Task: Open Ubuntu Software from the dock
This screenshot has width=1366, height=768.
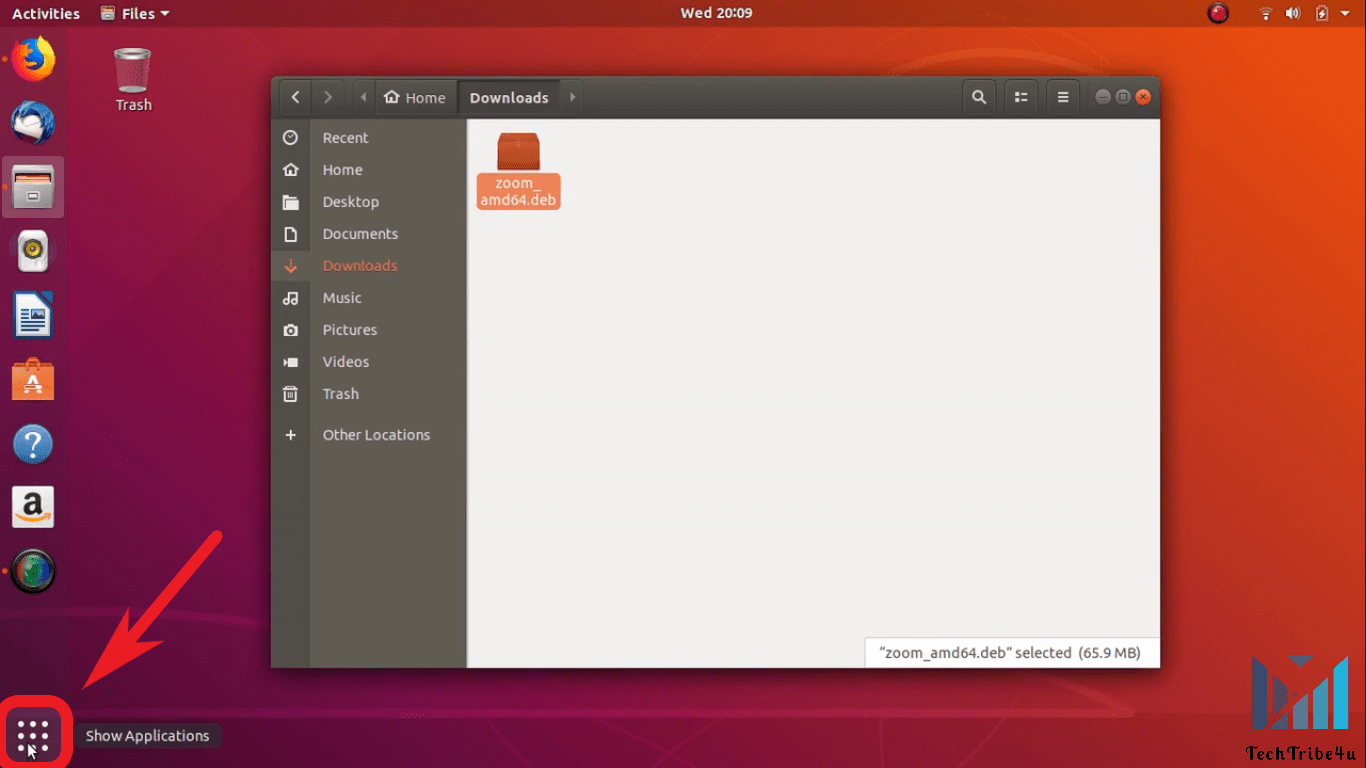Action: pos(33,379)
